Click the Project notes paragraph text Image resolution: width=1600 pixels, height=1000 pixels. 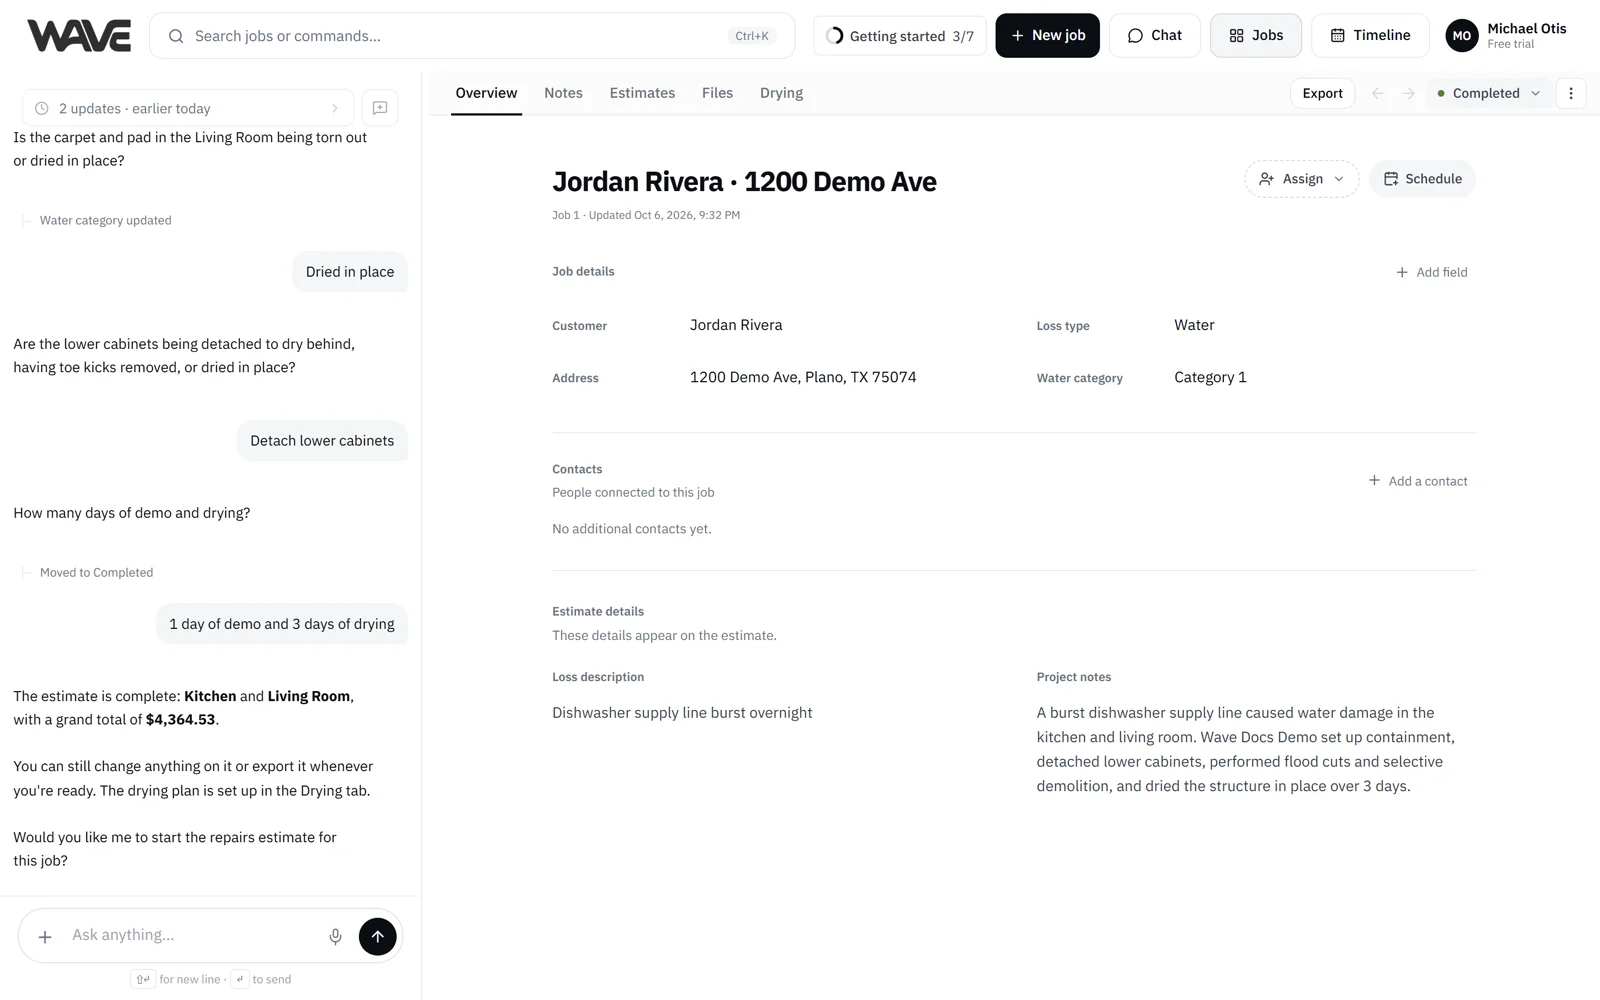(x=1246, y=749)
